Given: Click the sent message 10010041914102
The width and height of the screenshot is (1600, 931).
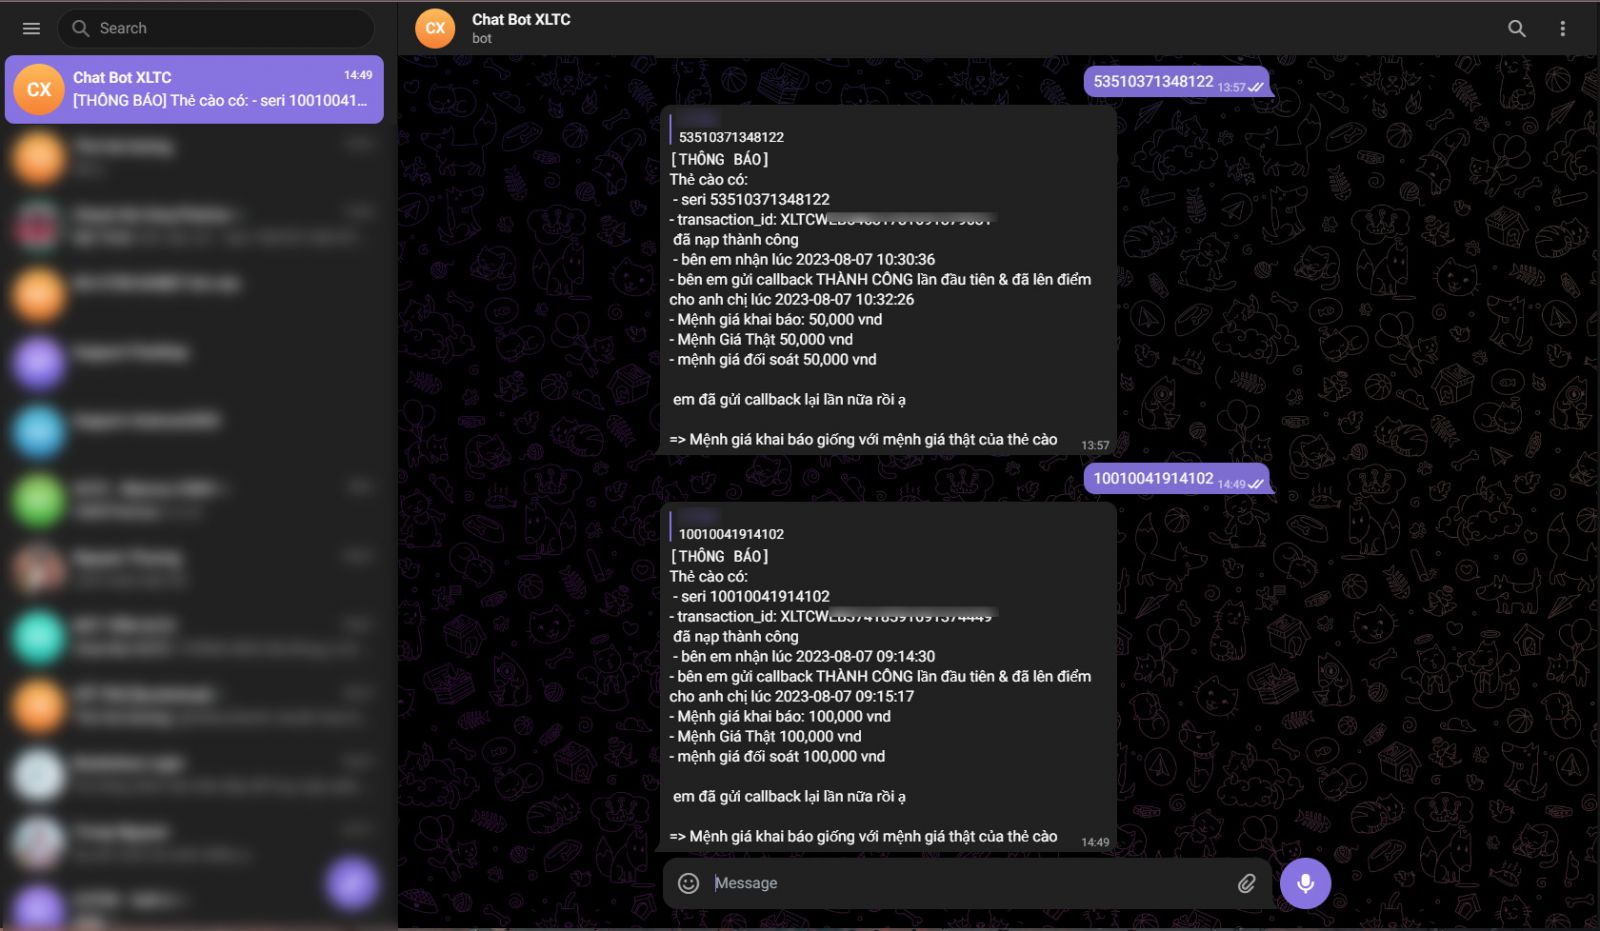Looking at the screenshot, I should (1176, 479).
